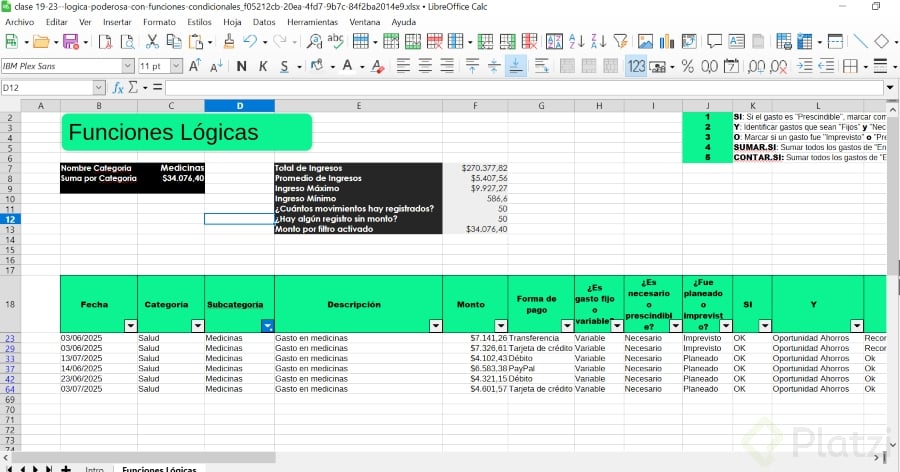
Task: Add a new sheet
Action: click(x=66, y=469)
